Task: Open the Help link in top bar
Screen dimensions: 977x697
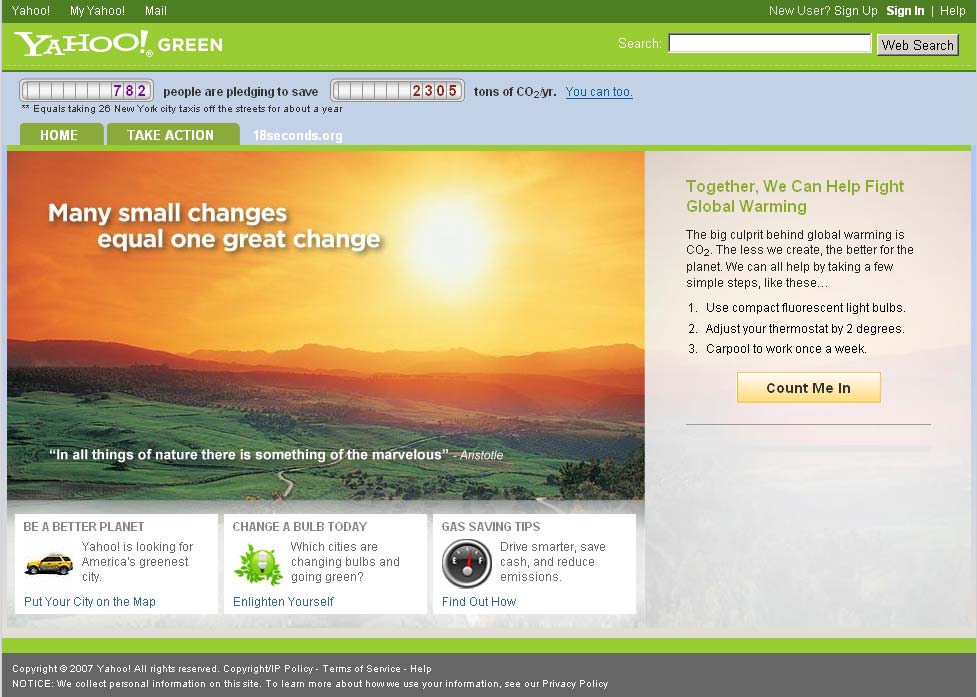Action: tap(952, 11)
